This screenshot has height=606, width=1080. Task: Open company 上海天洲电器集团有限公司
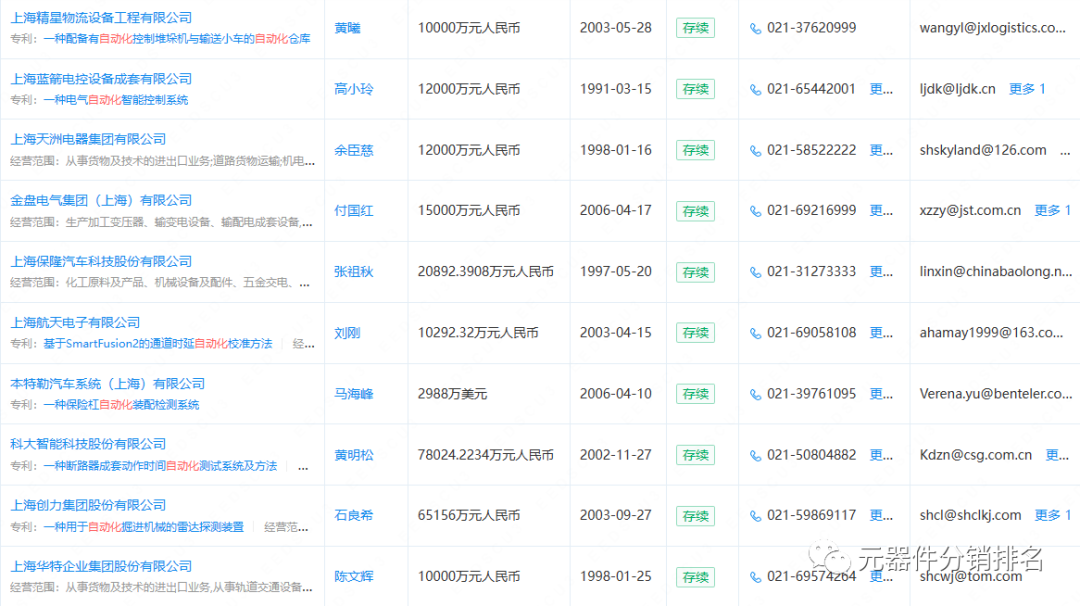click(x=88, y=139)
